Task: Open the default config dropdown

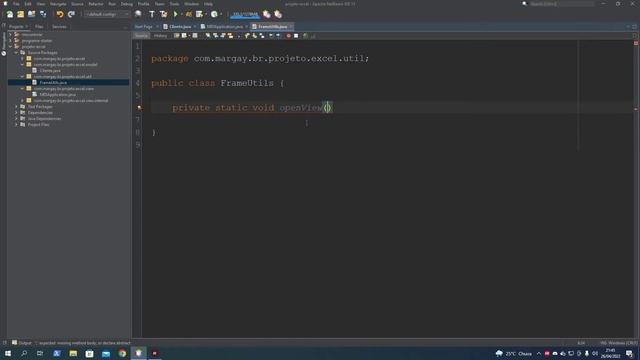Action: pyautogui.click(x=107, y=14)
